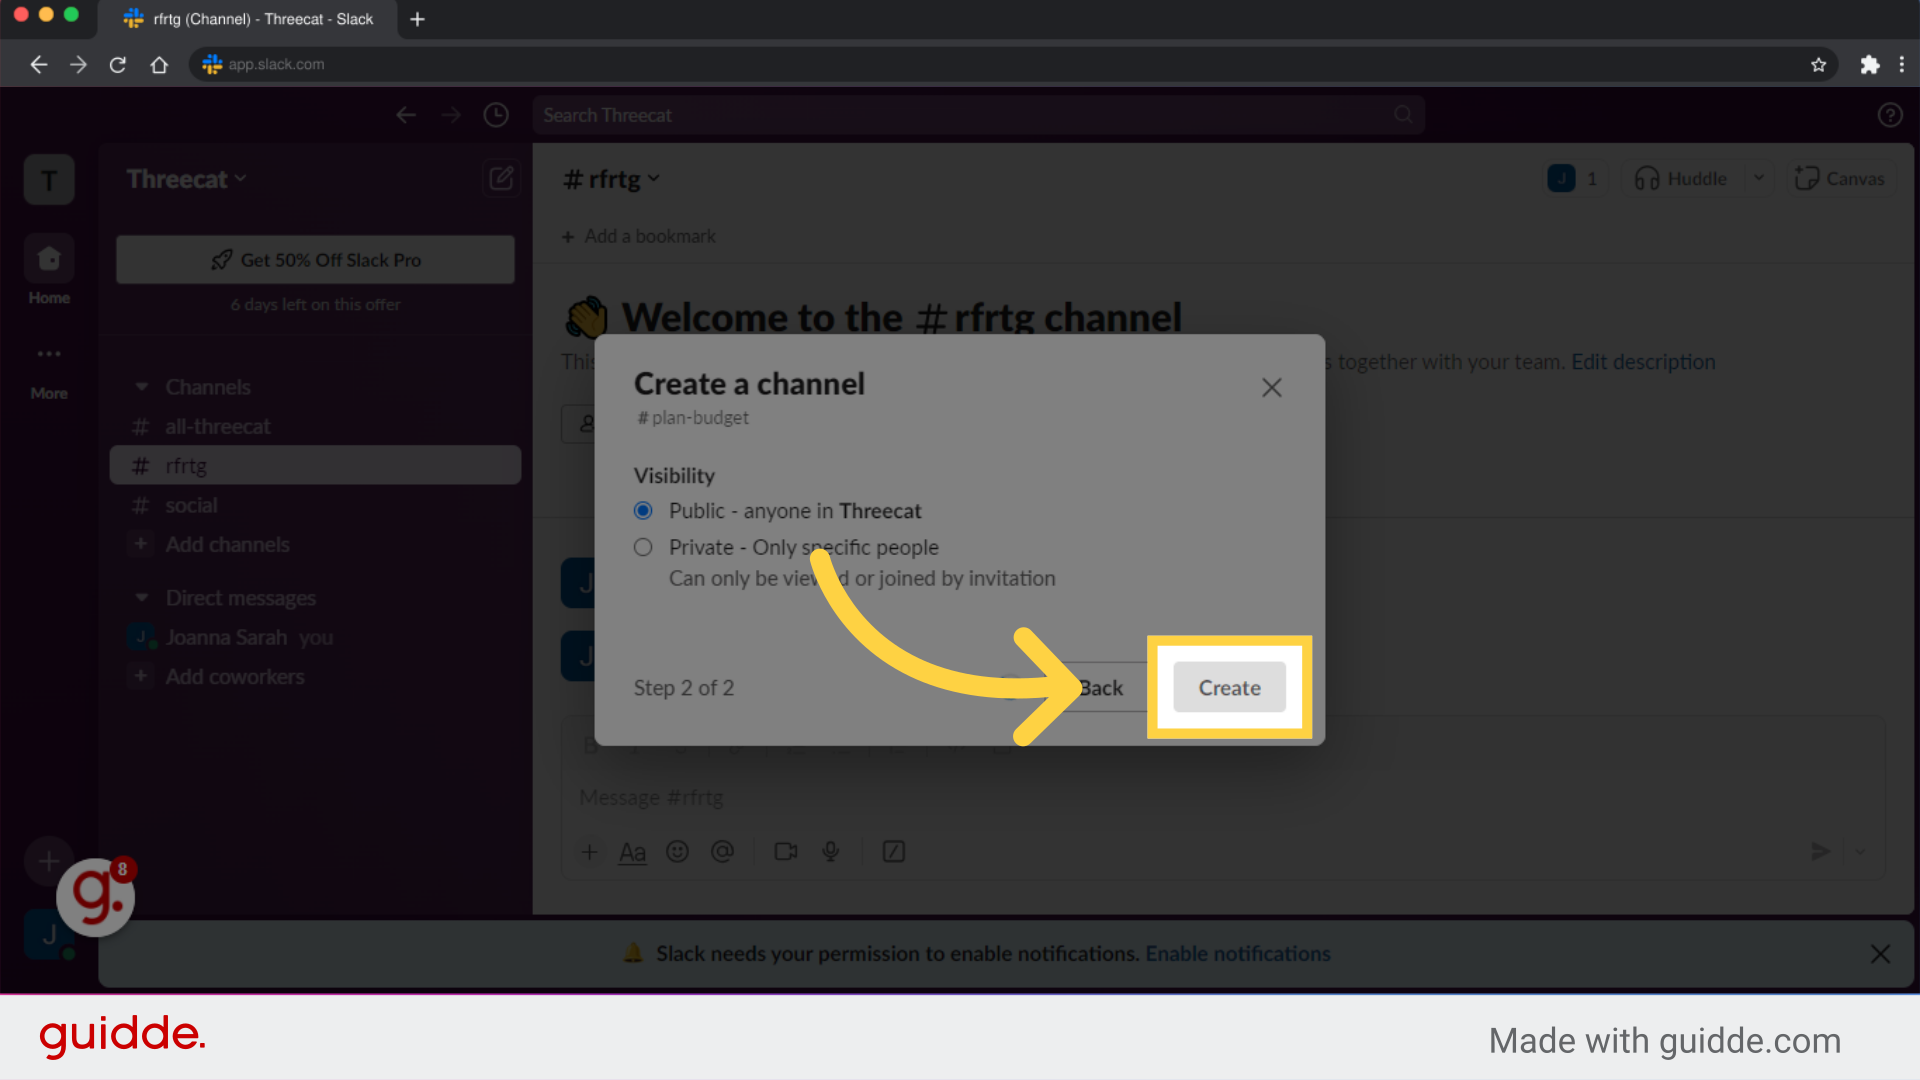1920x1080 pixels.
Task: Open a Canvas for the rfrtg channel
Action: pyautogui.click(x=1839, y=178)
